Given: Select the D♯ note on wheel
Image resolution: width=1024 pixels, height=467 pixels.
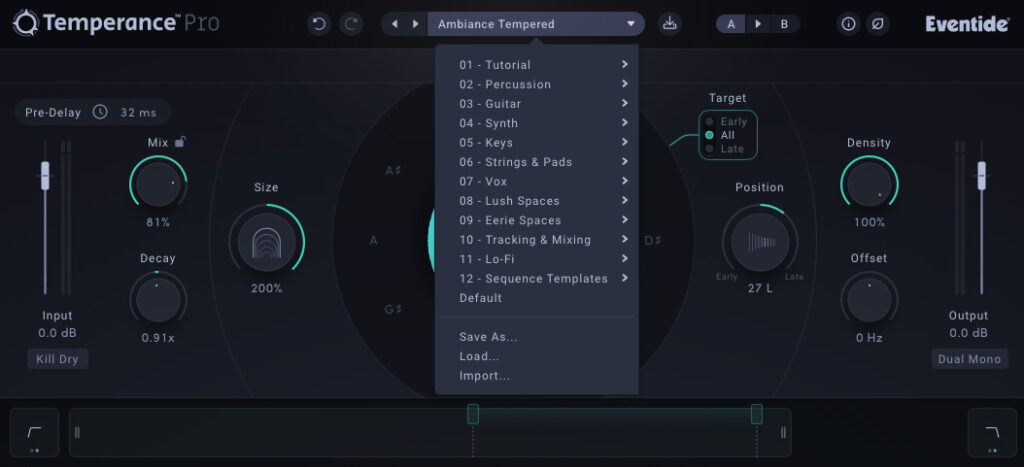Looking at the screenshot, I should [653, 240].
